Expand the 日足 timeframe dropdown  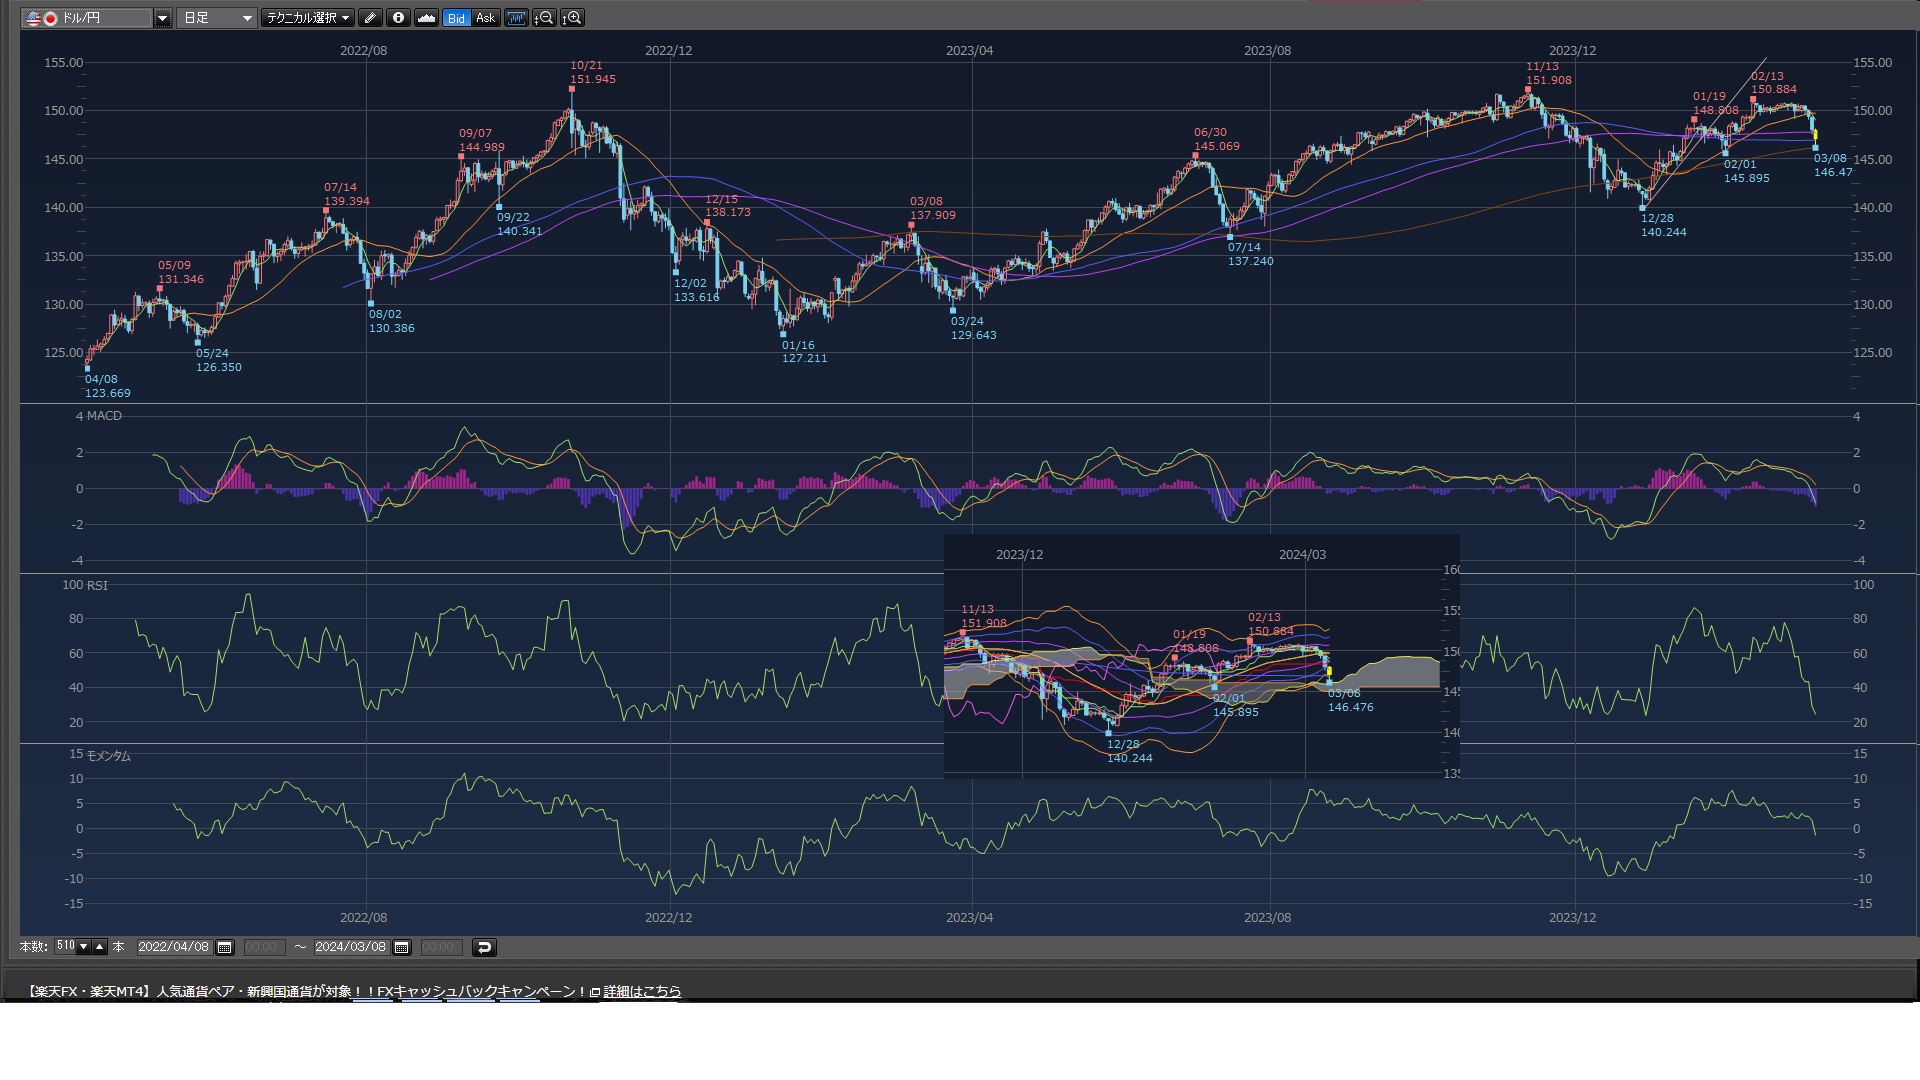[246, 18]
